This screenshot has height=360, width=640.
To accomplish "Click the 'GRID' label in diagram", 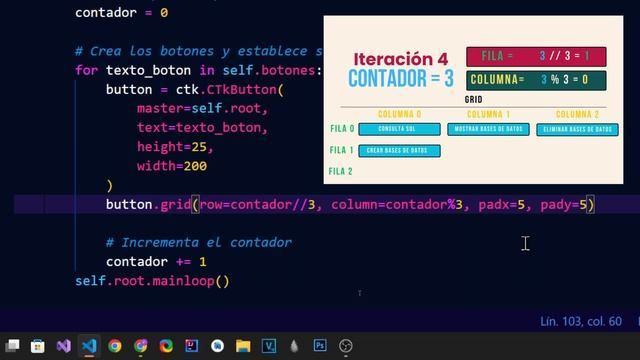I will point(473,100).
